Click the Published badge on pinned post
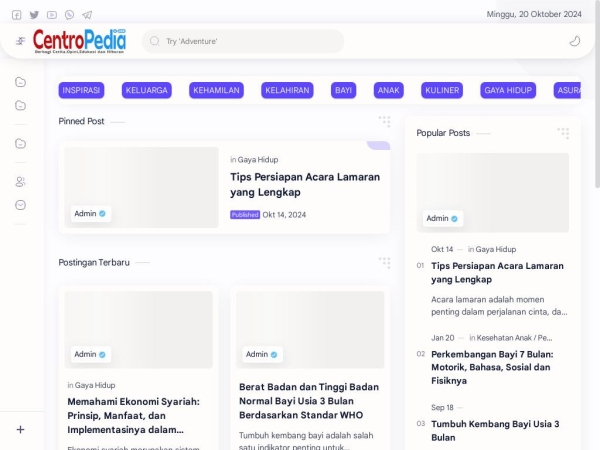The image size is (600, 450). pos(245,215)
